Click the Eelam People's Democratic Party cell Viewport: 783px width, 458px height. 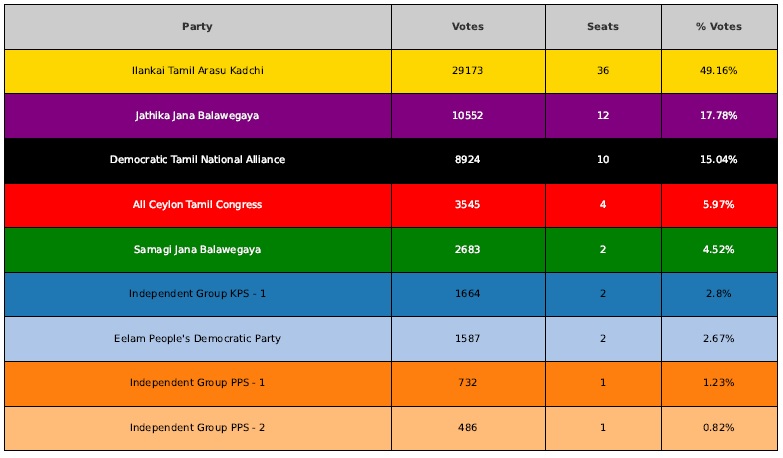tap(198, 339)
